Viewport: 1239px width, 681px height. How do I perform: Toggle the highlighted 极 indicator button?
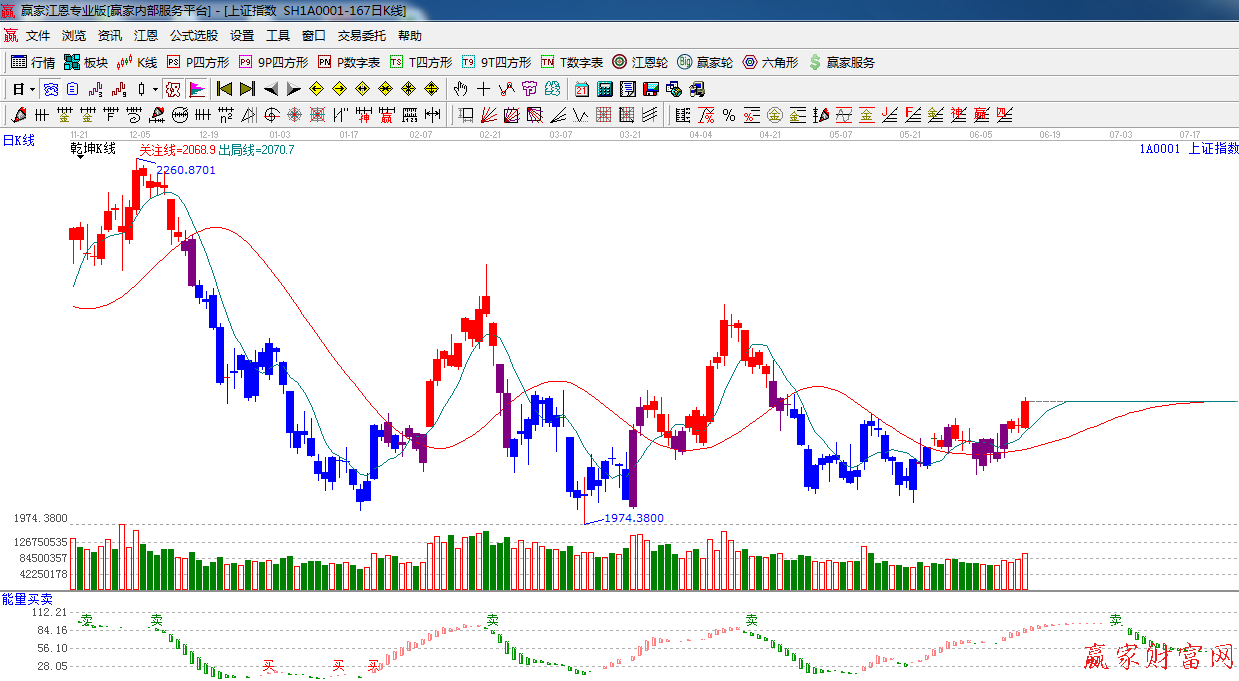pyautogui.click(x=173, y=89)
